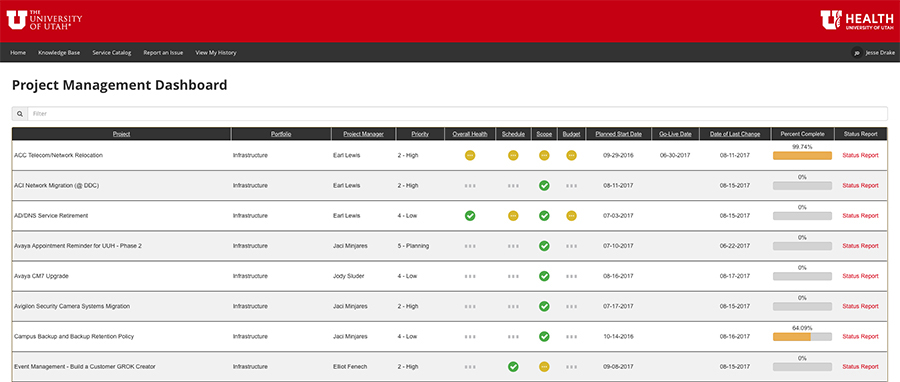Sort by Schedule column header
Screen dimensions: 900x382
(513, 134)
